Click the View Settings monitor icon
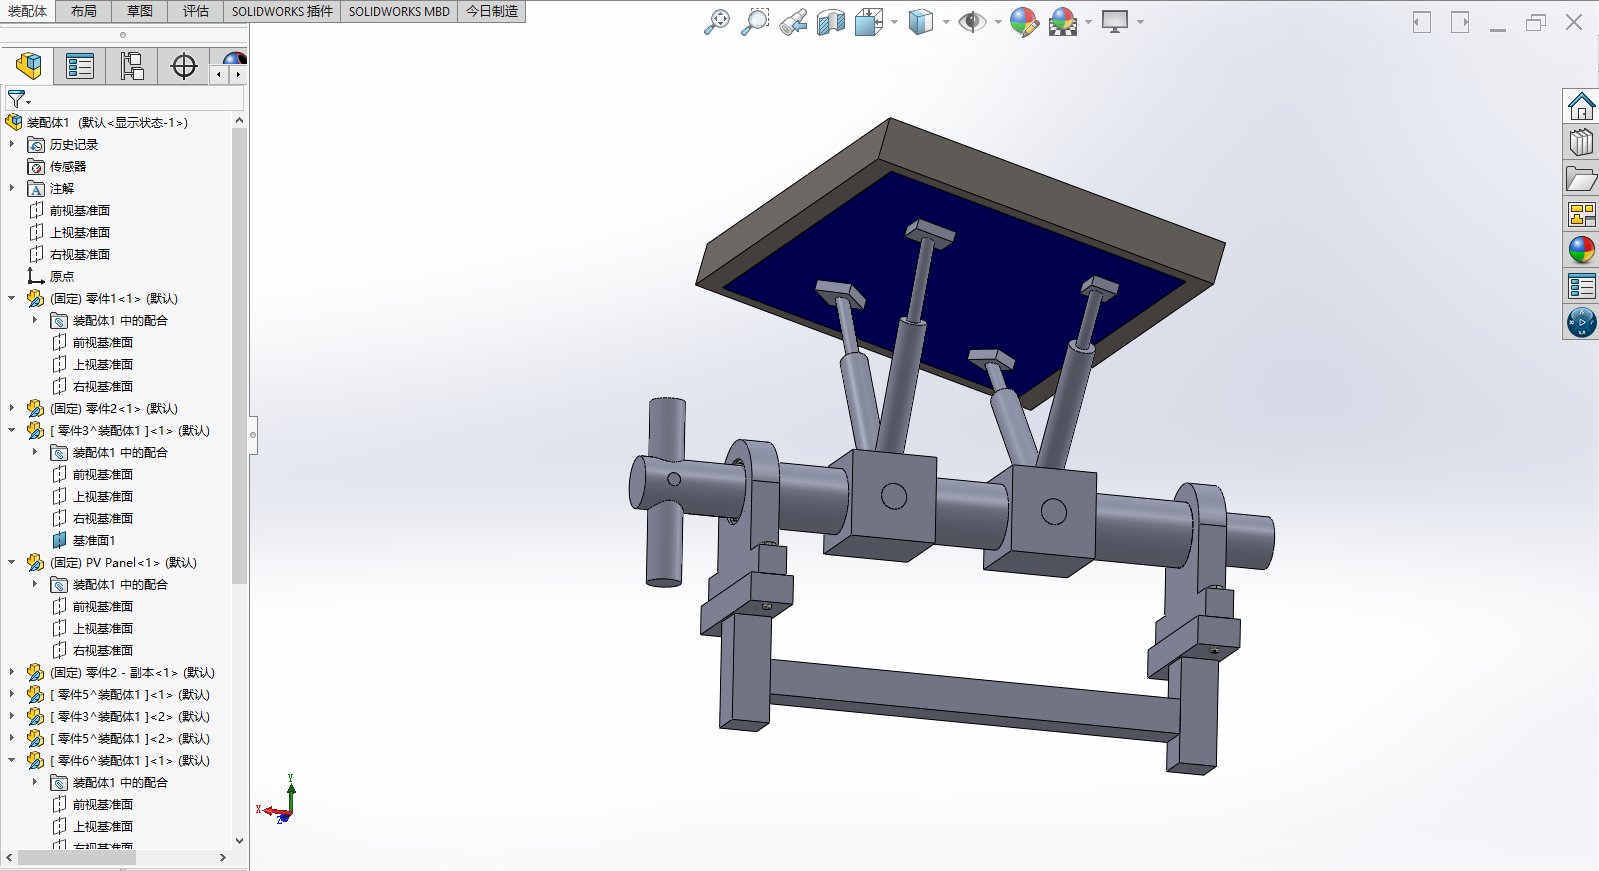 click(x=1115, y=22)
